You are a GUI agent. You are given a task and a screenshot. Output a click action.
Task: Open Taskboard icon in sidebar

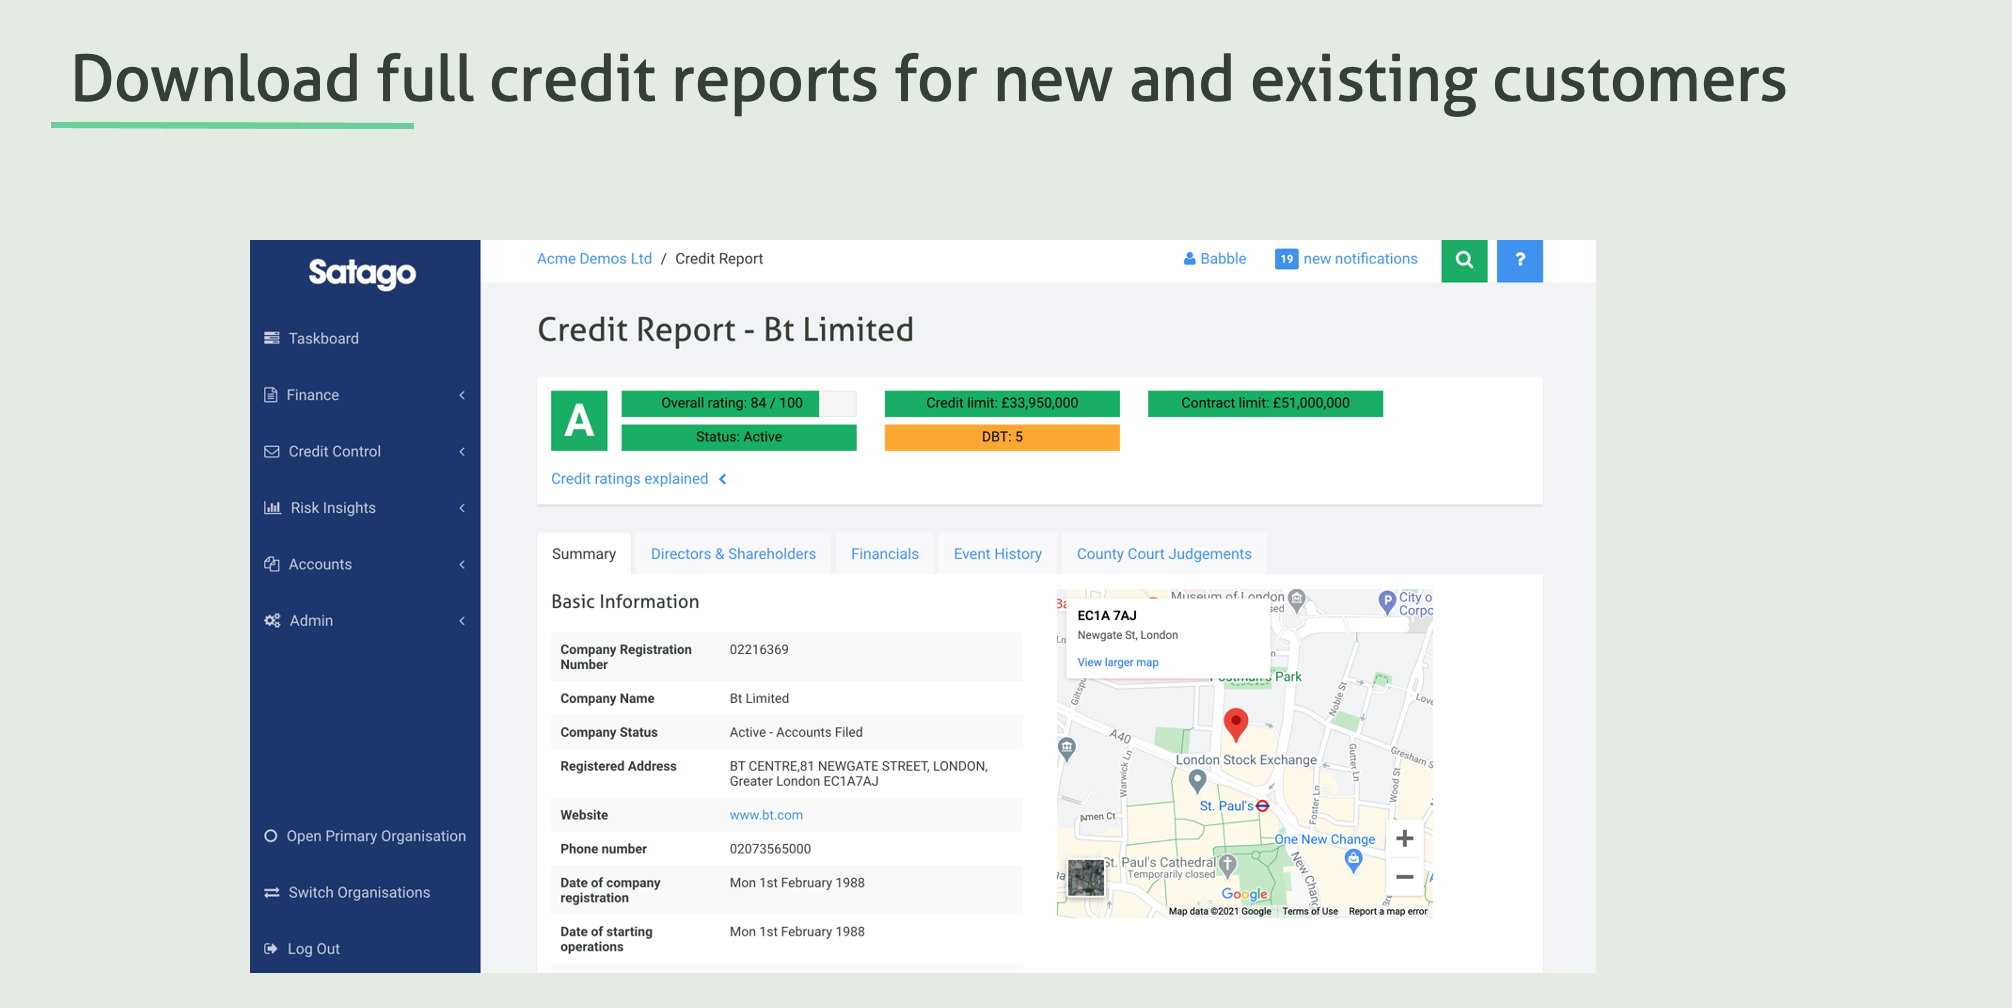271,338
